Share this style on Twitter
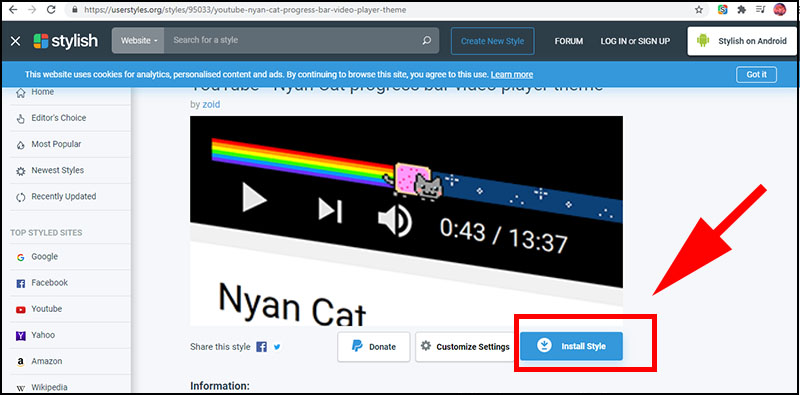800x395 pixels. [x=277, y=347]
